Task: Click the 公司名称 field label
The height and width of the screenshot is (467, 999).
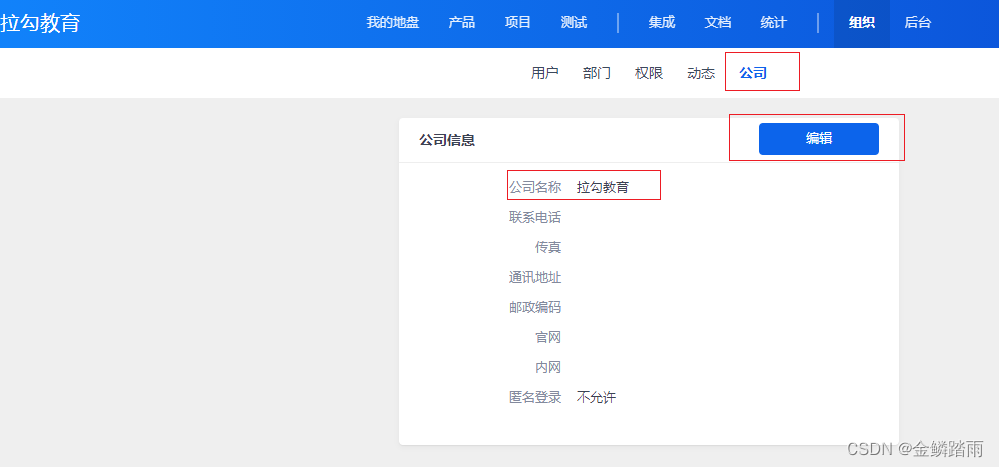Action: pyautogui.click(x=535, y=187)
